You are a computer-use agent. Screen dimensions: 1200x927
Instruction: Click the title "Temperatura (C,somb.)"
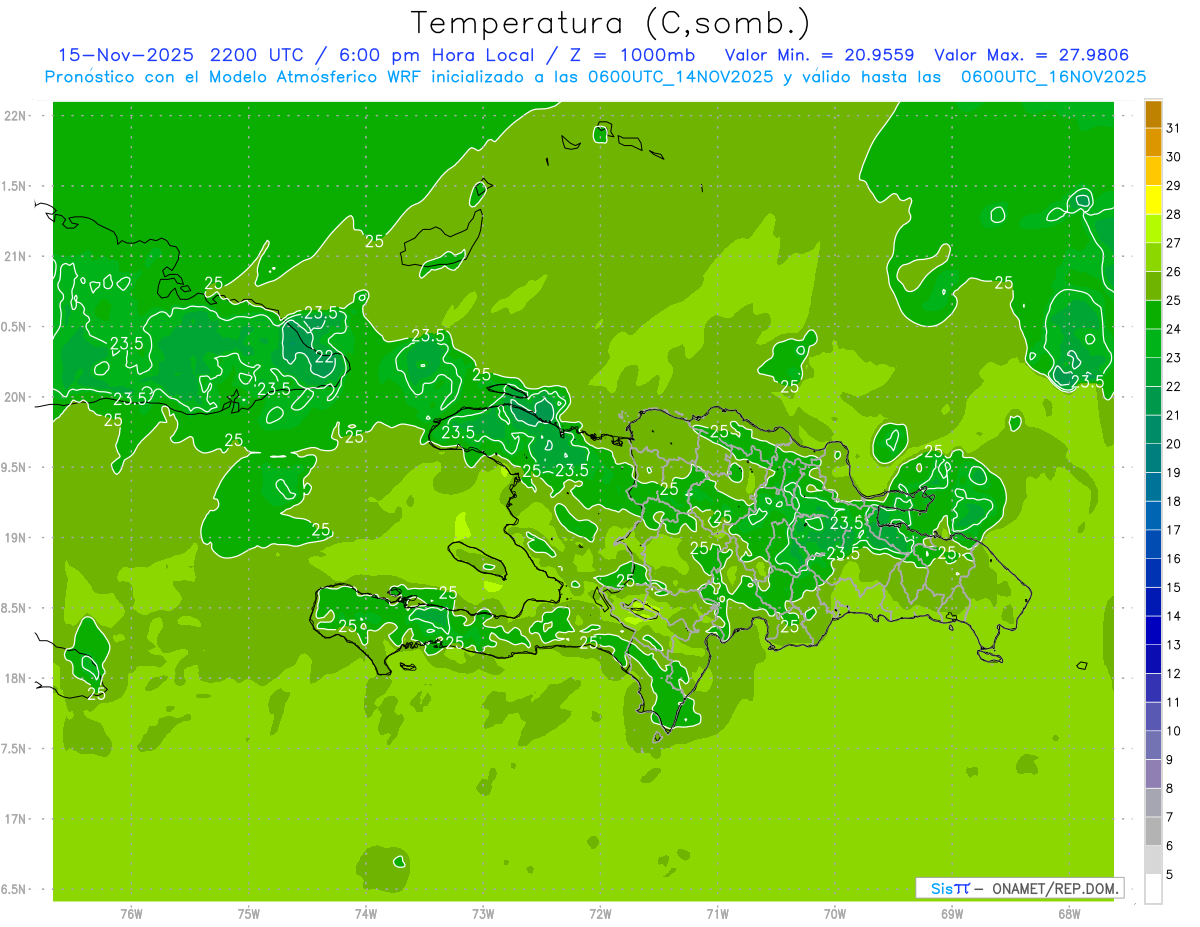[x=610, y=23]
